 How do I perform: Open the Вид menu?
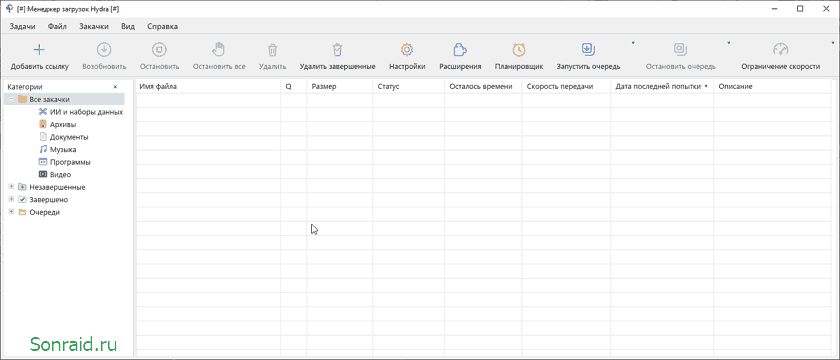pyautogui.click(x=128, y=26)
